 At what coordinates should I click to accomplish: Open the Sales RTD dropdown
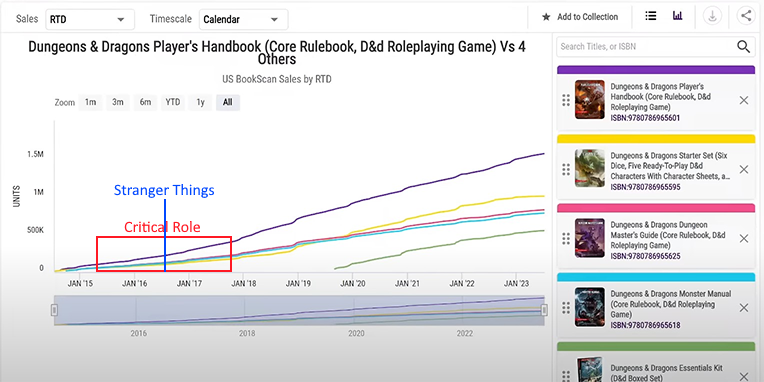pos(90,19)
